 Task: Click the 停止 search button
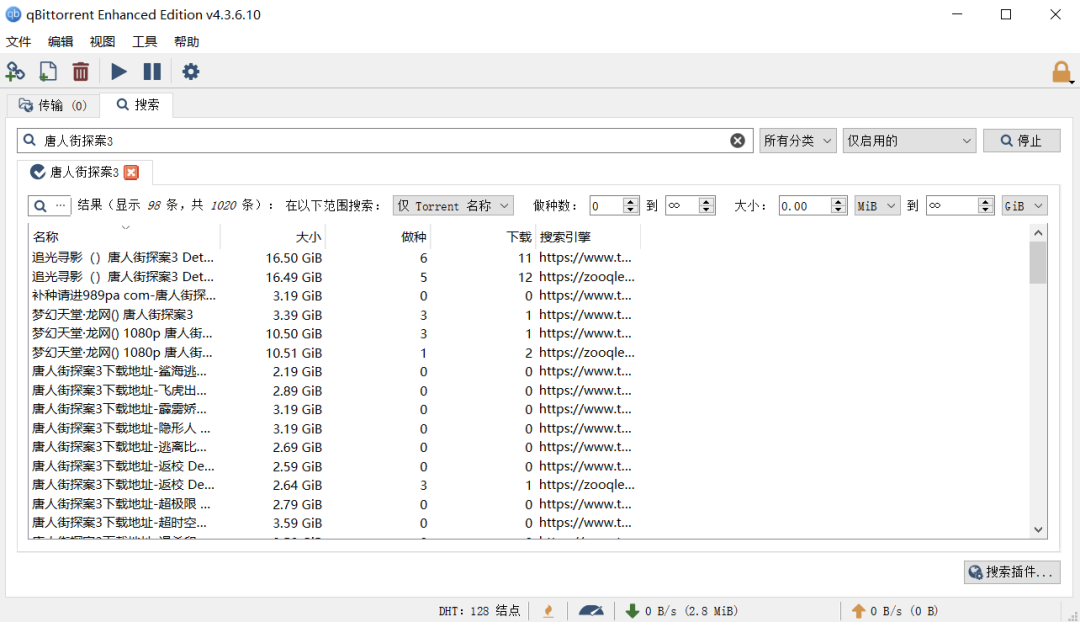(1021, 141)
